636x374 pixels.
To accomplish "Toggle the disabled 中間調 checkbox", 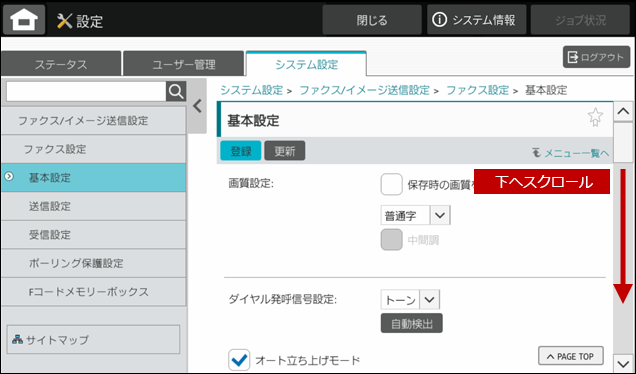I will [391, 240].
